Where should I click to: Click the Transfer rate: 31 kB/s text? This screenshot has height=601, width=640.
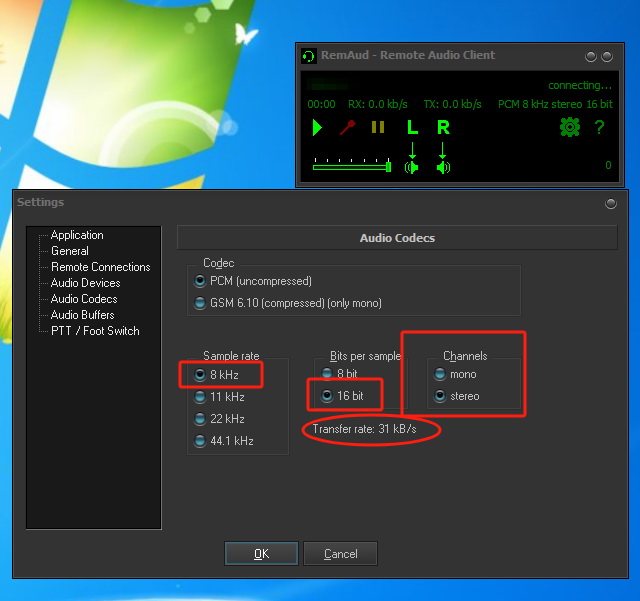[364, 429]
